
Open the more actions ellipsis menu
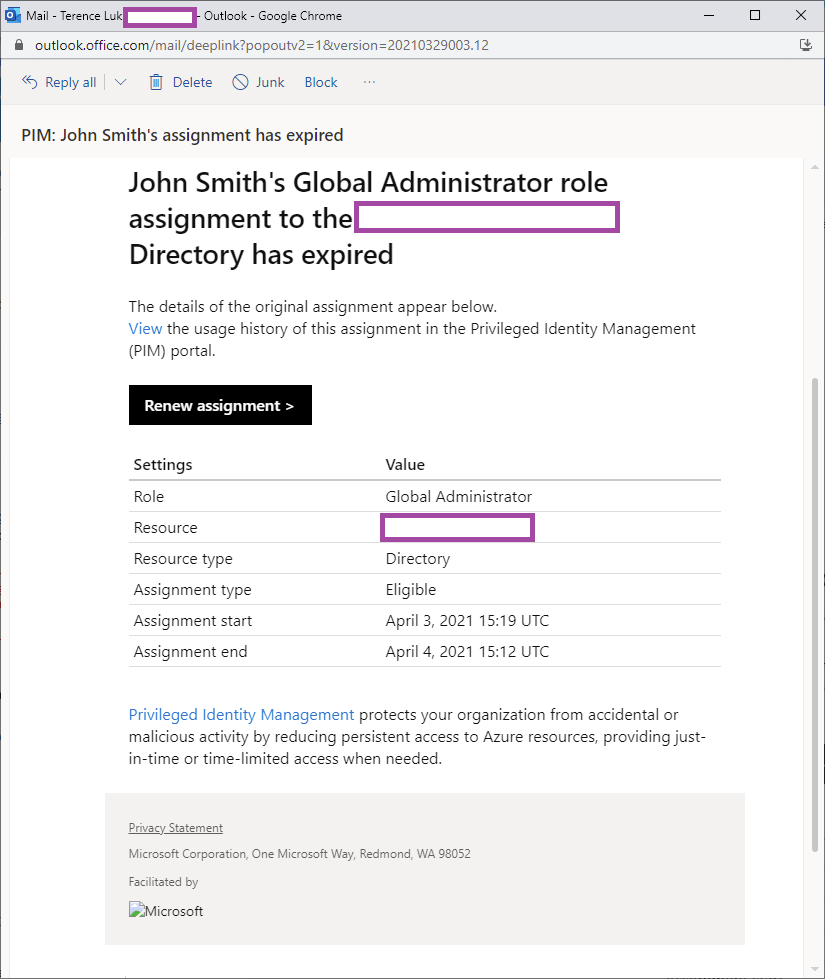point(370,82)
